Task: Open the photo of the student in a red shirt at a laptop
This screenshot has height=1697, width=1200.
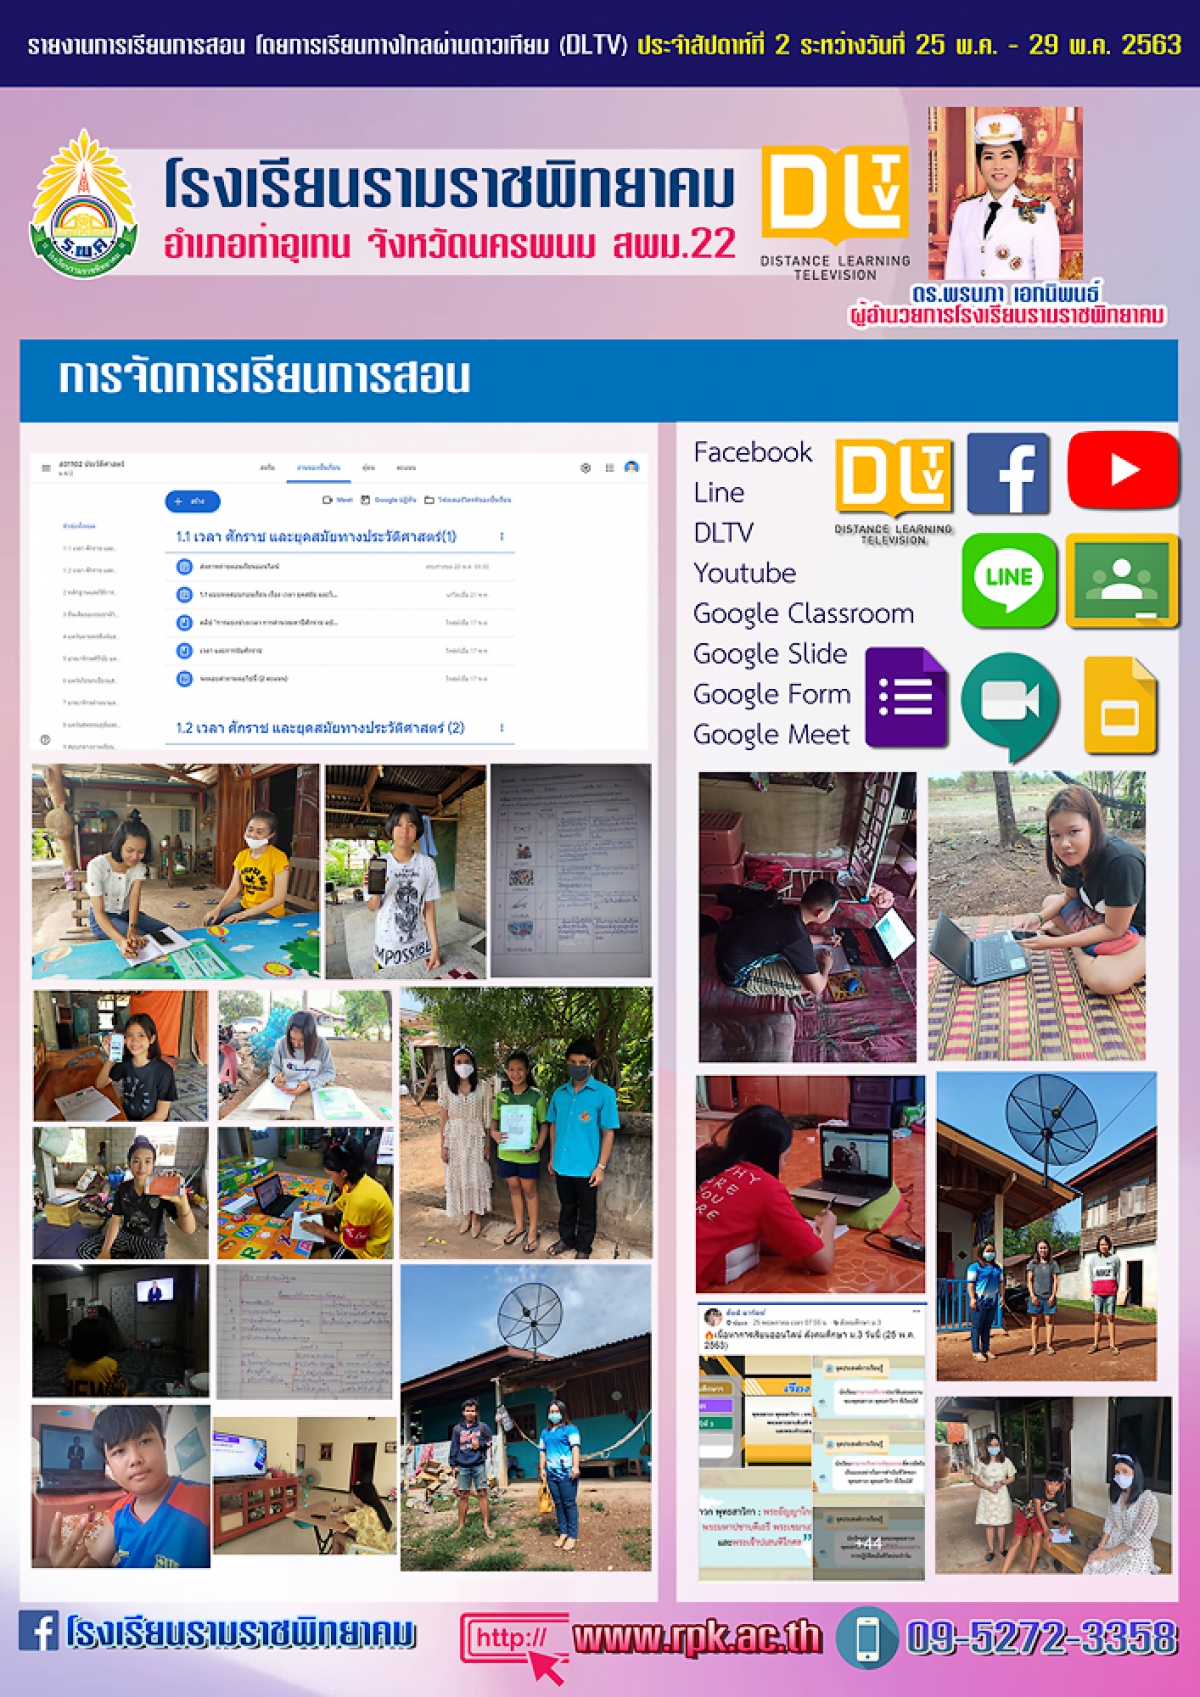Action: 810,1184
